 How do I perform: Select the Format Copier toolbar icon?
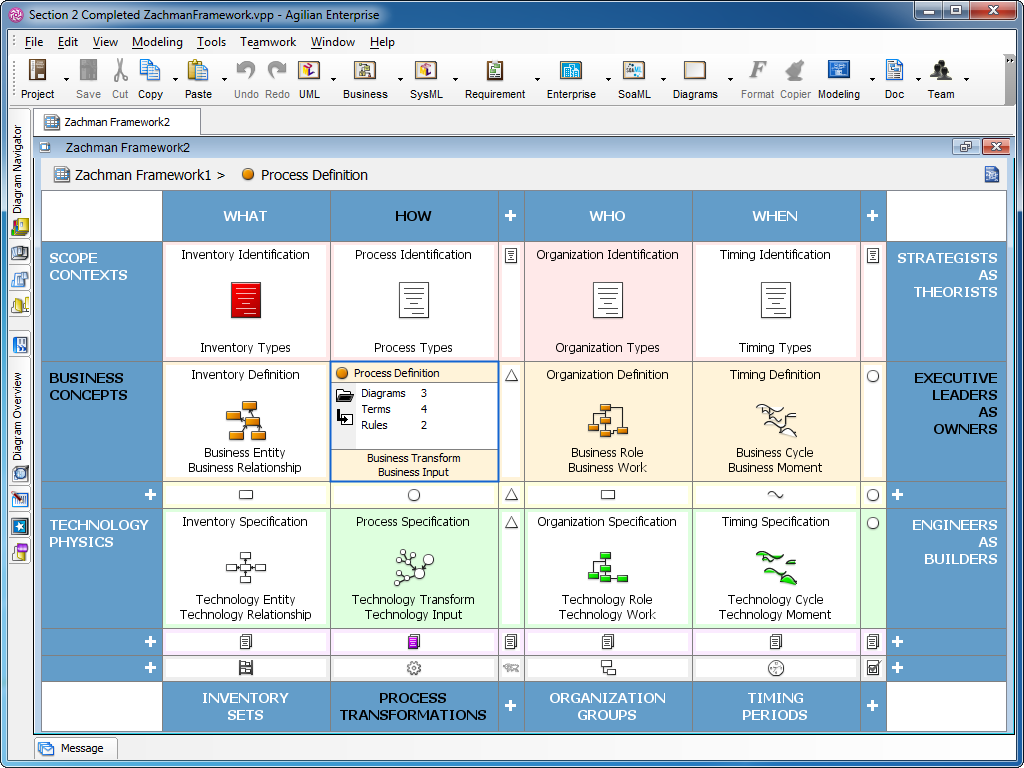tap(793, 72)
